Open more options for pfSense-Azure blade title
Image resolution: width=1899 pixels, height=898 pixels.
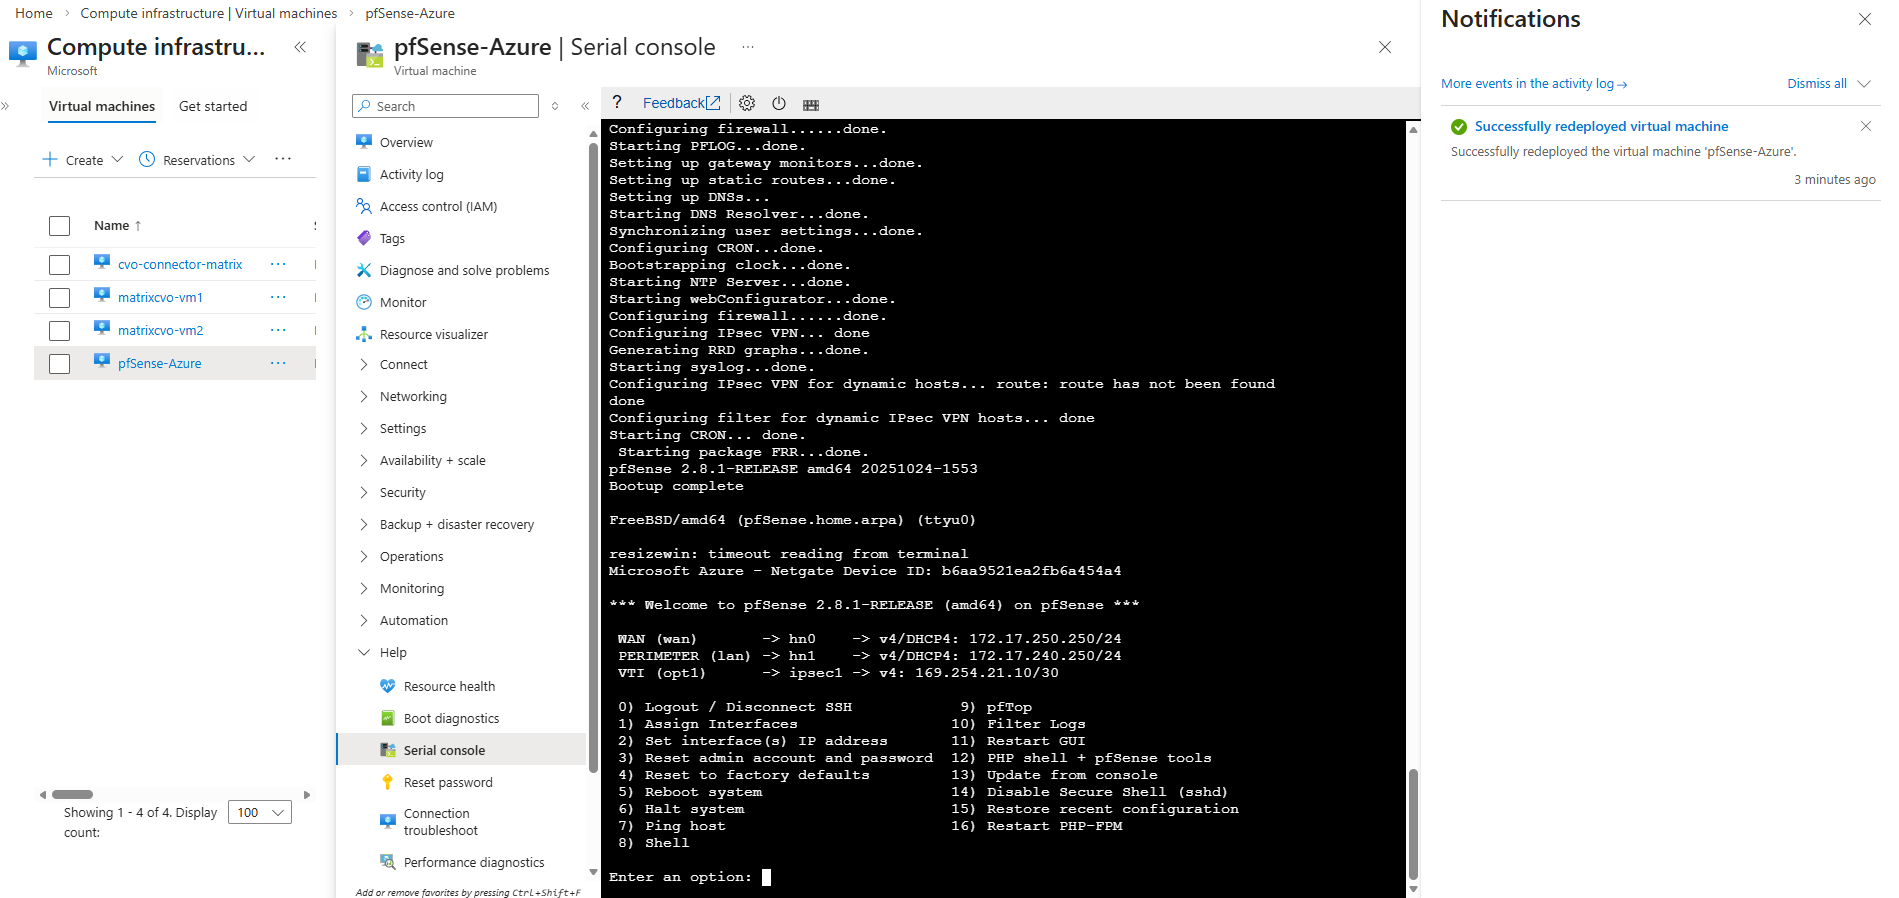point(748,47)
